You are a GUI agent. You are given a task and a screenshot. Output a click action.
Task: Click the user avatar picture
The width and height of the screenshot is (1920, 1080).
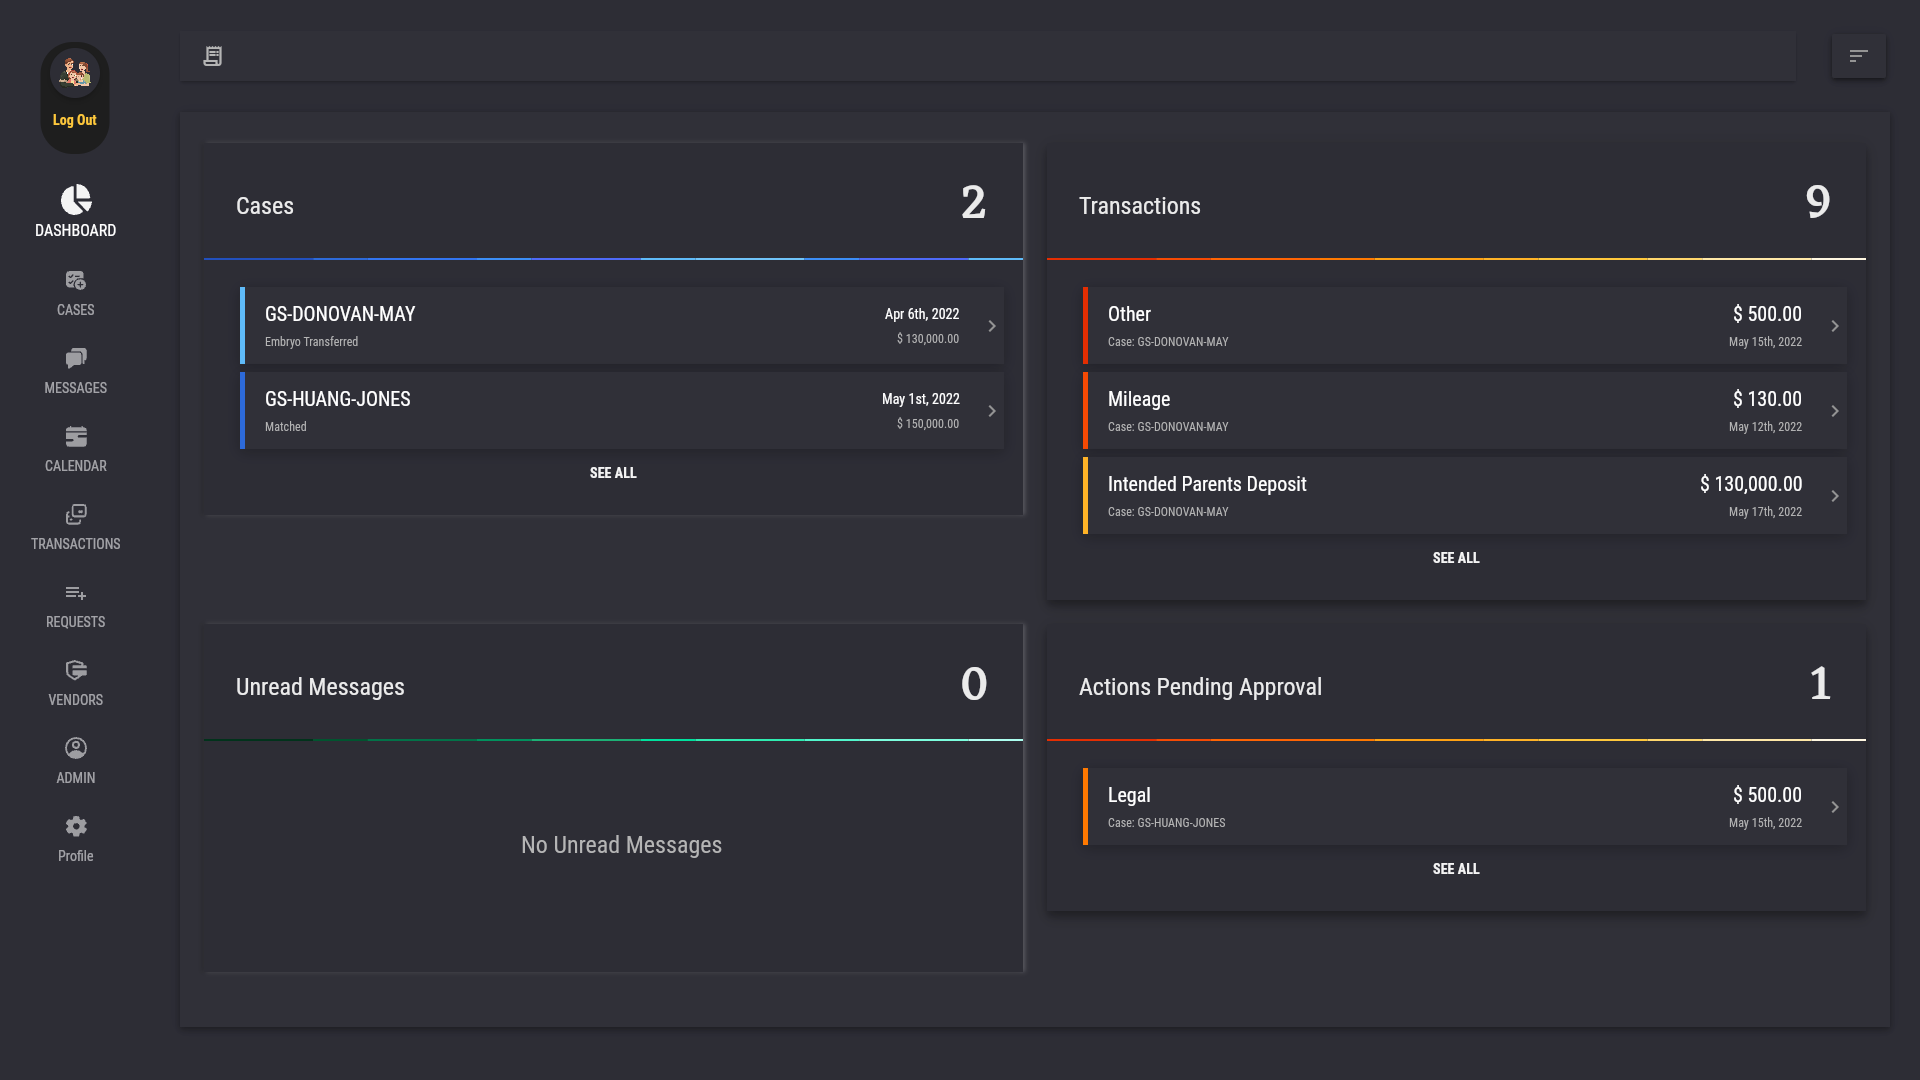click(x=75, y=73)
